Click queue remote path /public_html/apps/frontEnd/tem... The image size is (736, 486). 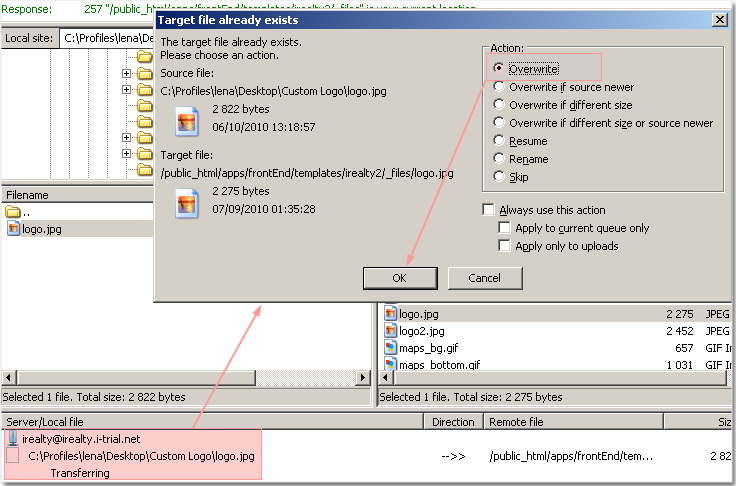(571, 456)
